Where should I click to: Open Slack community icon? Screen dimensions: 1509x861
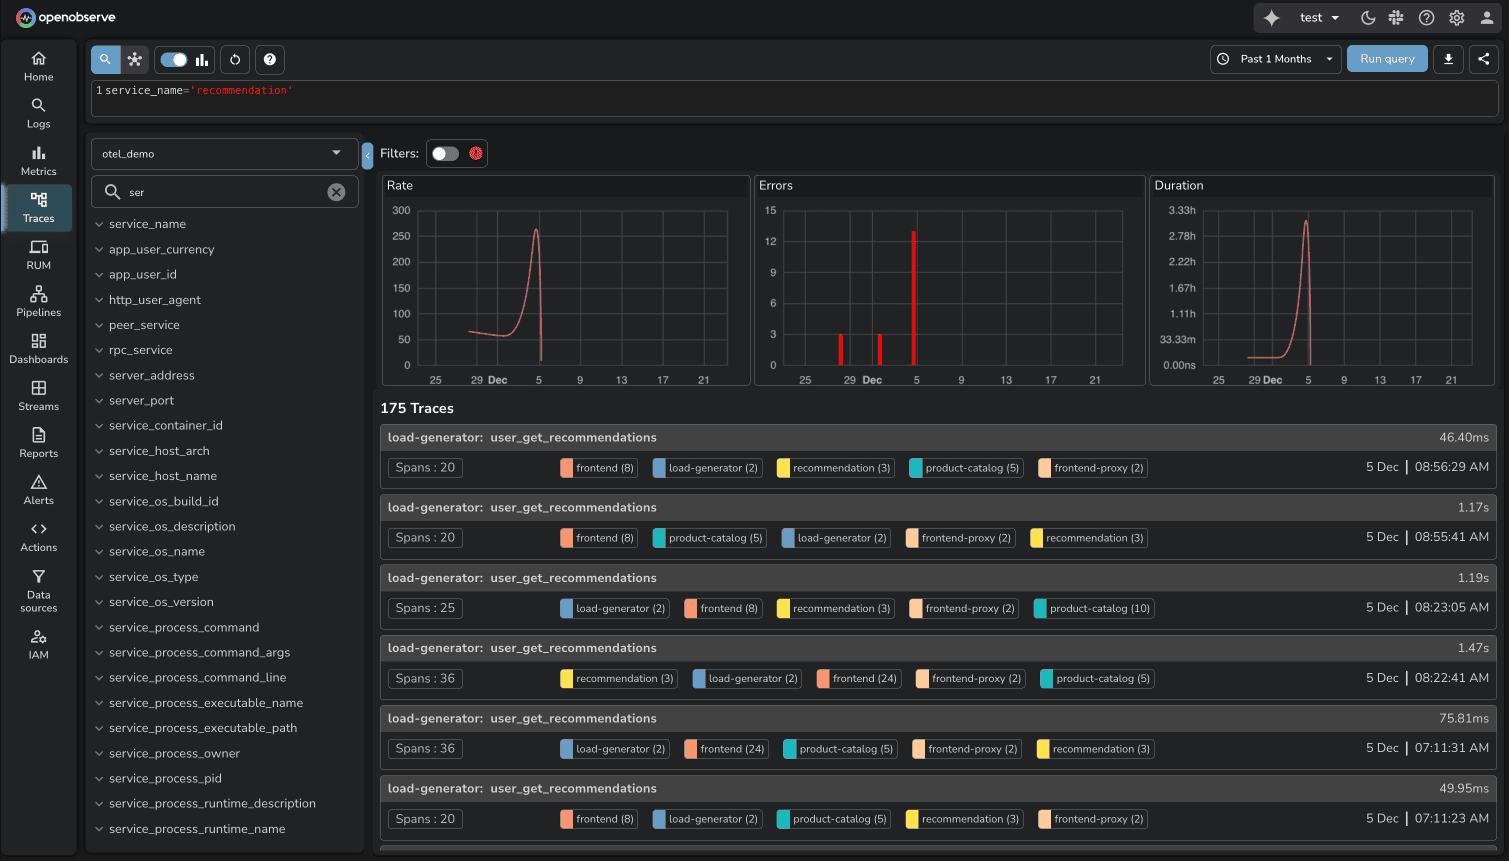tap(1396, 18)
